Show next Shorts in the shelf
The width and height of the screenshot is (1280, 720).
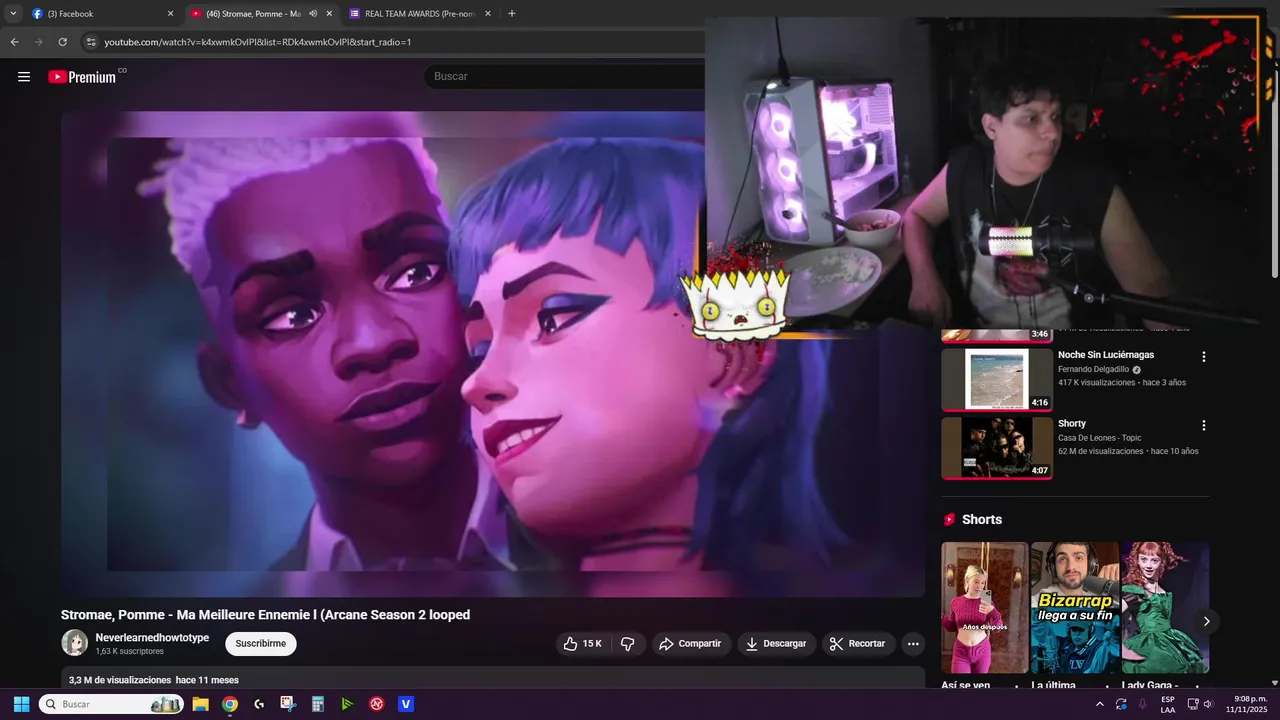tap(1206, 621)
